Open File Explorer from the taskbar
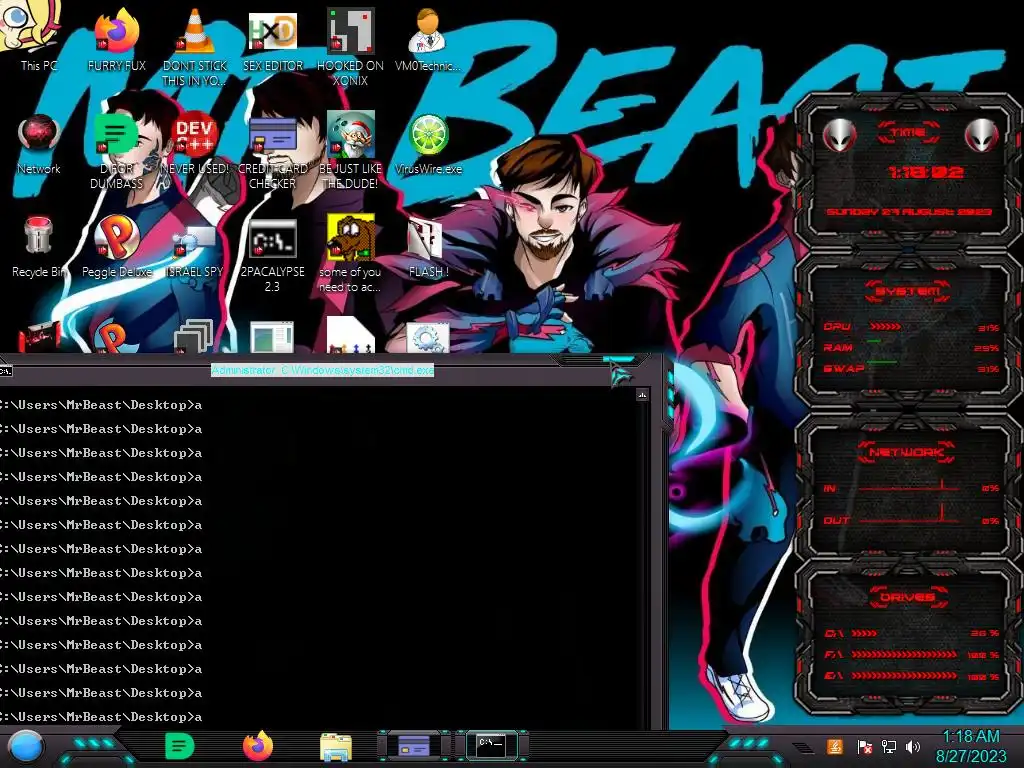 (336, 747)
